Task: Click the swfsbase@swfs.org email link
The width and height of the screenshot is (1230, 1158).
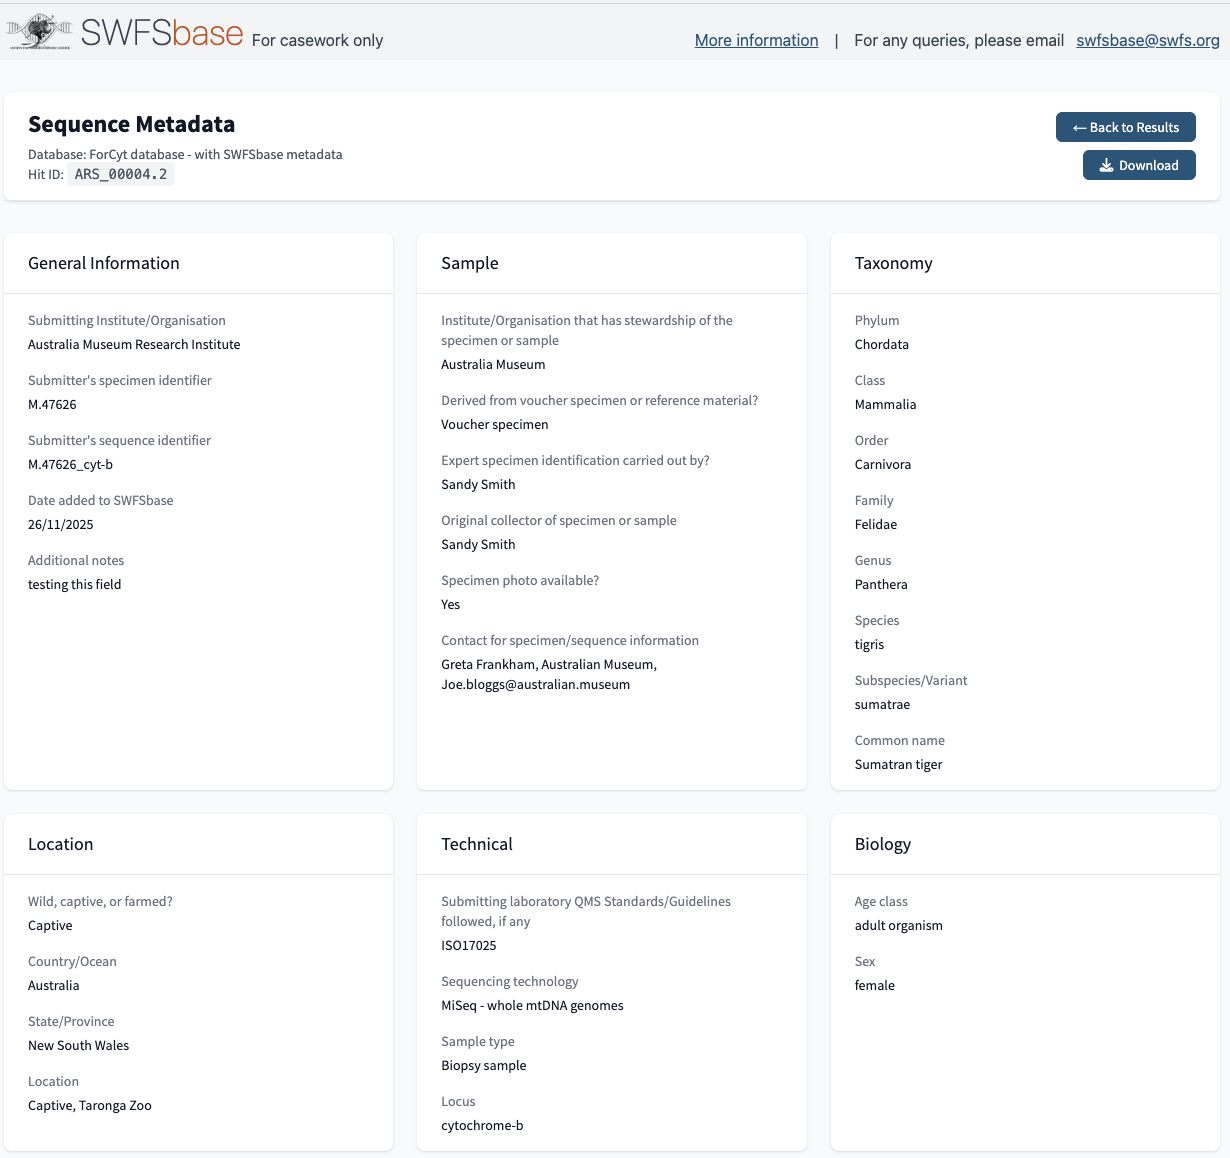Action: pos(1147,40)
